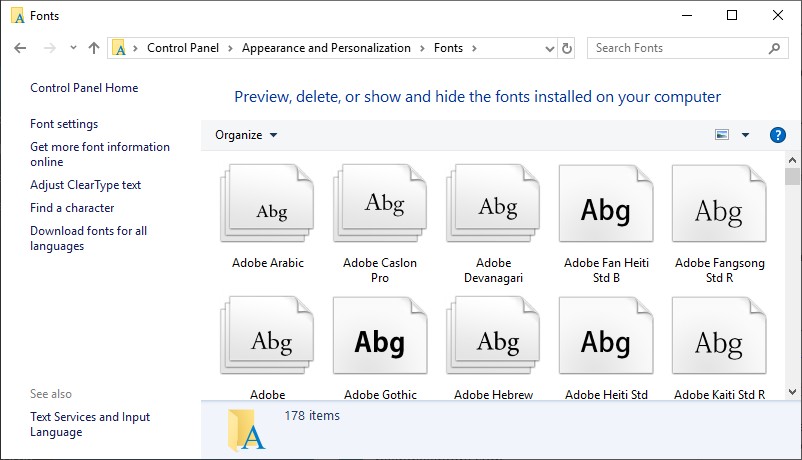The image size is (802, 460).
Task: Click the Forward navigation arrow
Action: [x=50, y=48]
